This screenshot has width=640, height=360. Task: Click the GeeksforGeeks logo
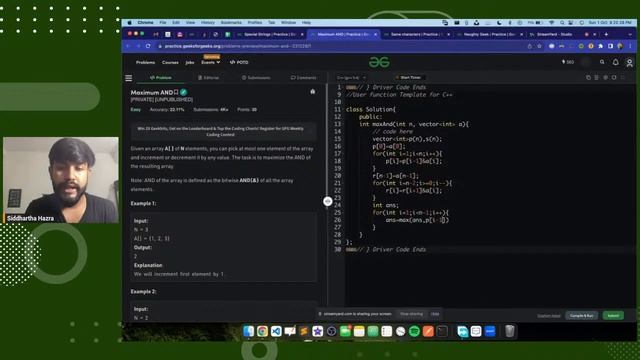click(379, 62)
